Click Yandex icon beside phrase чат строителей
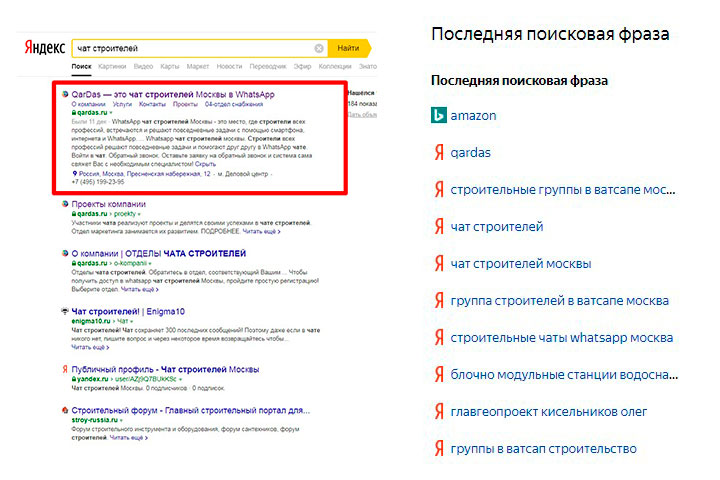Viewport: 720px width, 480px height. [x=439, y=226]
